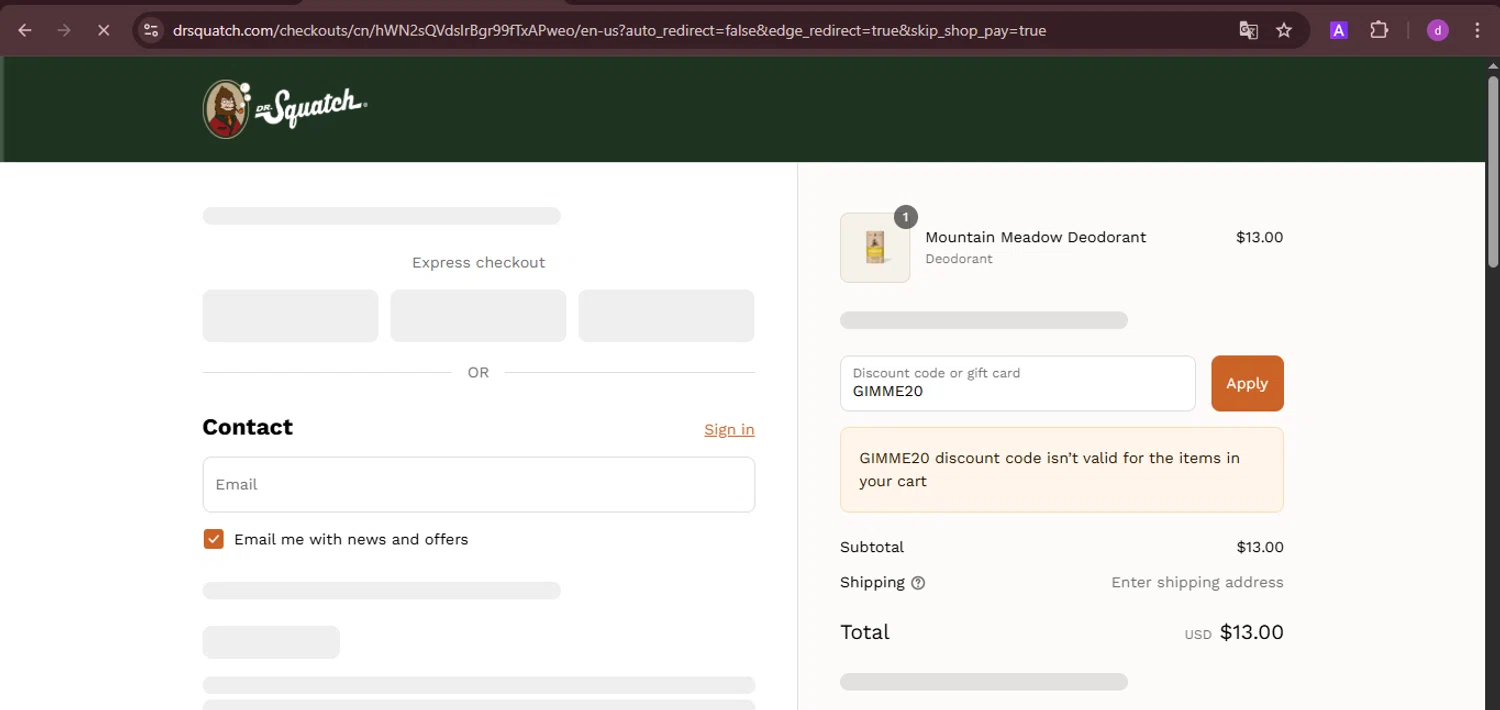
Task: Click the translate page icon
Action: coord(1248,30)
